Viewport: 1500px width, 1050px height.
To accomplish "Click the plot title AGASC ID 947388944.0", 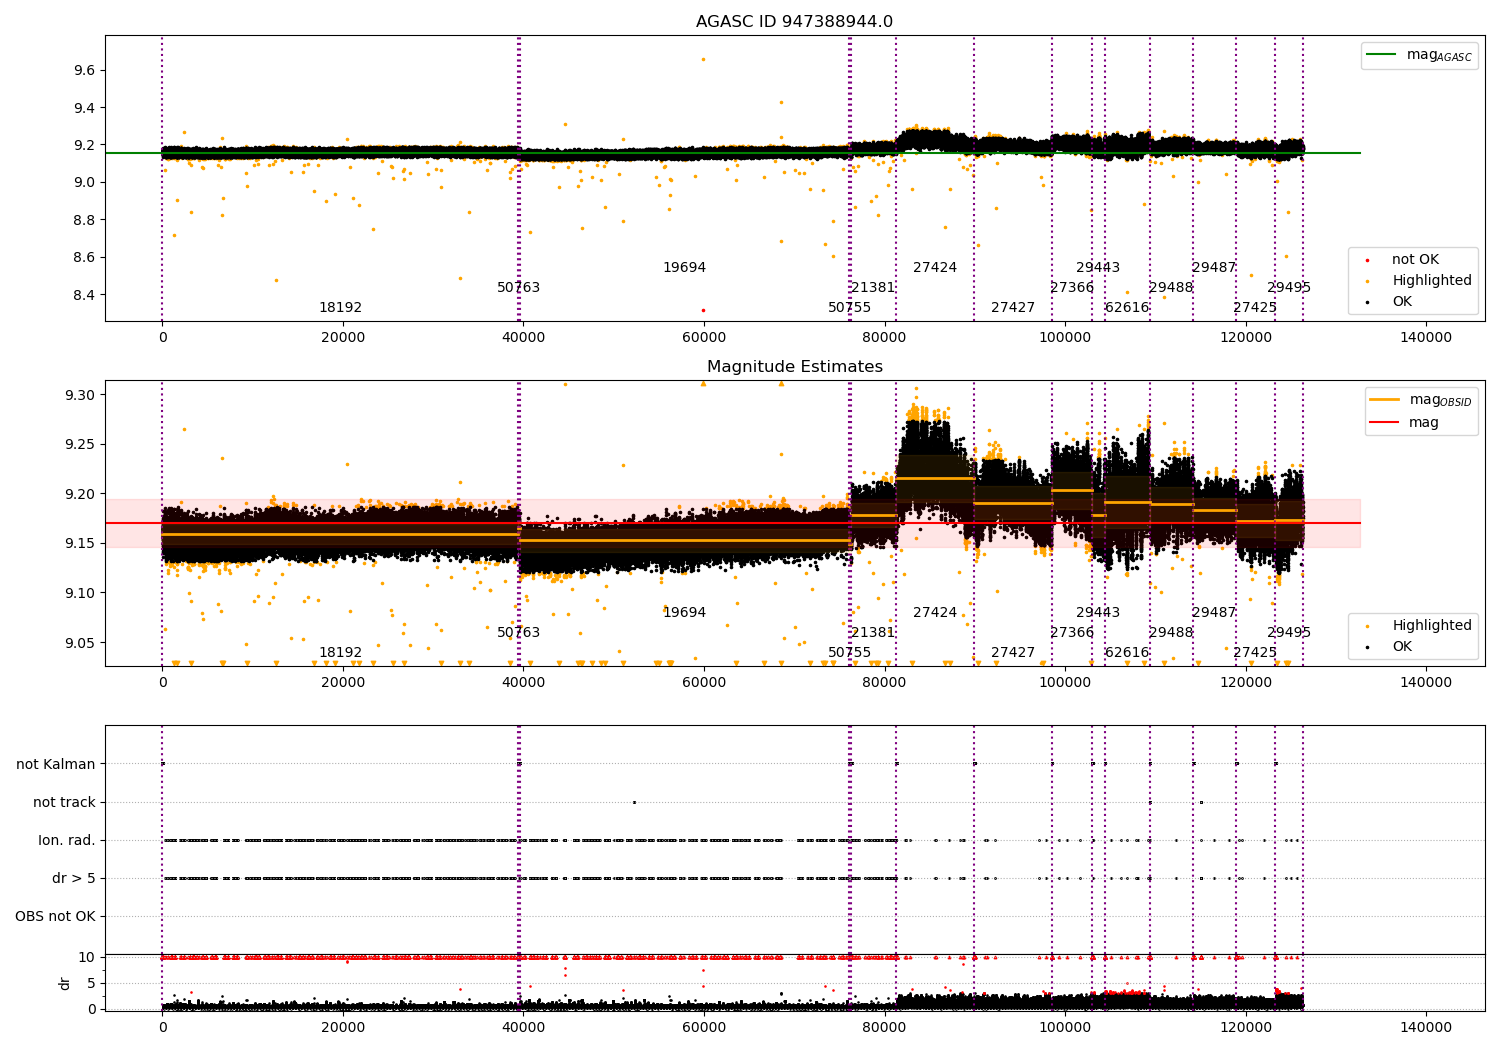I will click(794, 22).
